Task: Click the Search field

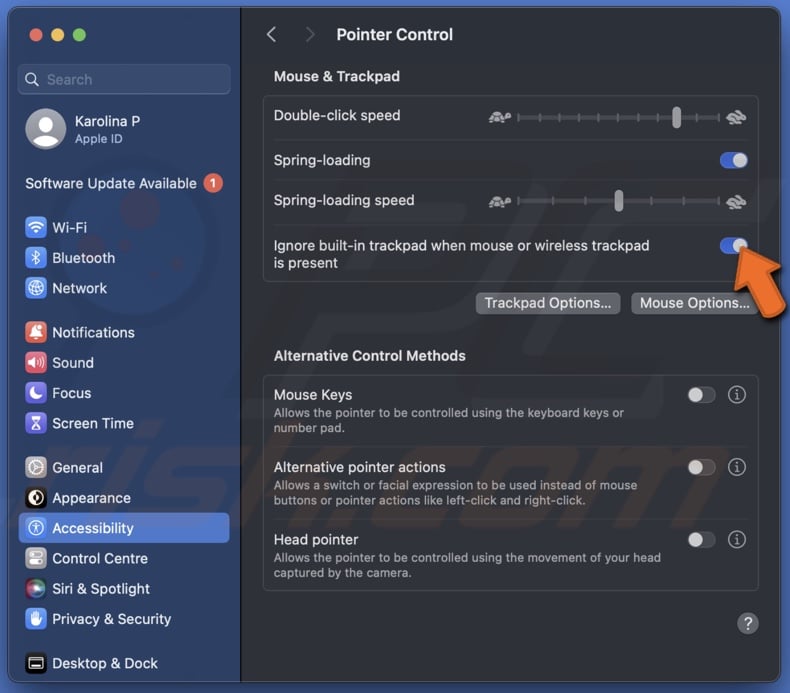Action: 124,79
